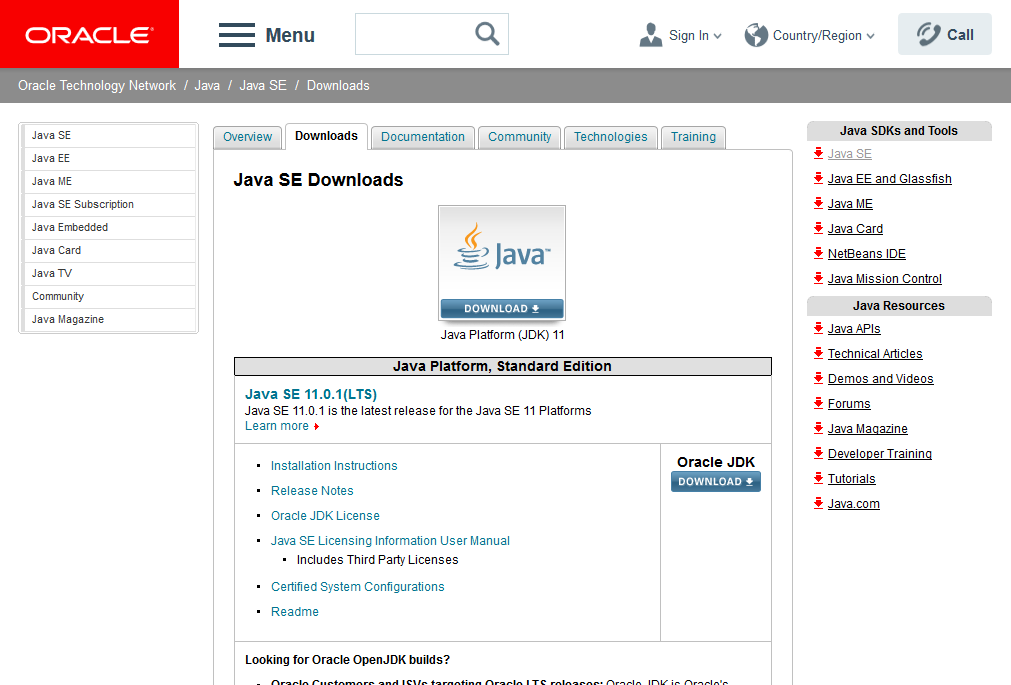Click the Oracle JDK DOWNLOAD button
The width and height of the screenshot is (1011, 685).
point(715,481)
